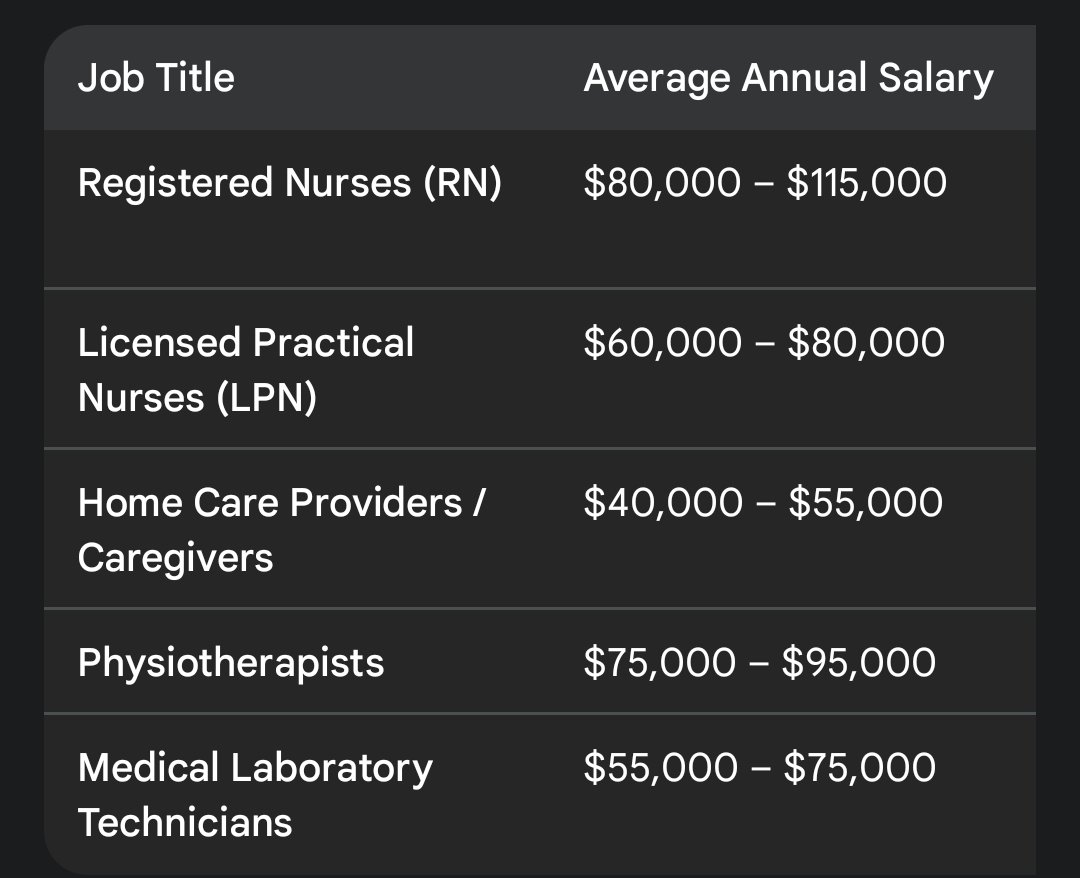Click Home Care Providers / Caregivers cell
Image resolution: width=1080 pixels, height=878 pixels.
coord(281,529)
